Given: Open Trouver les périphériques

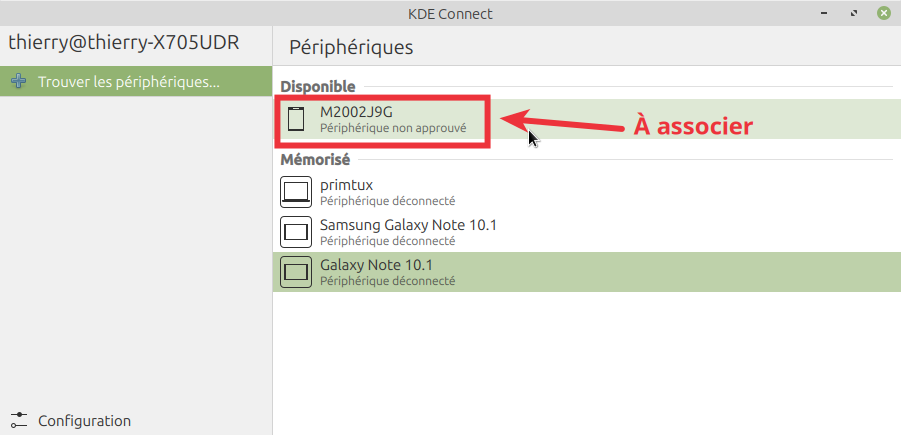Looking at the screenshot, I should (x=128, y=82).
